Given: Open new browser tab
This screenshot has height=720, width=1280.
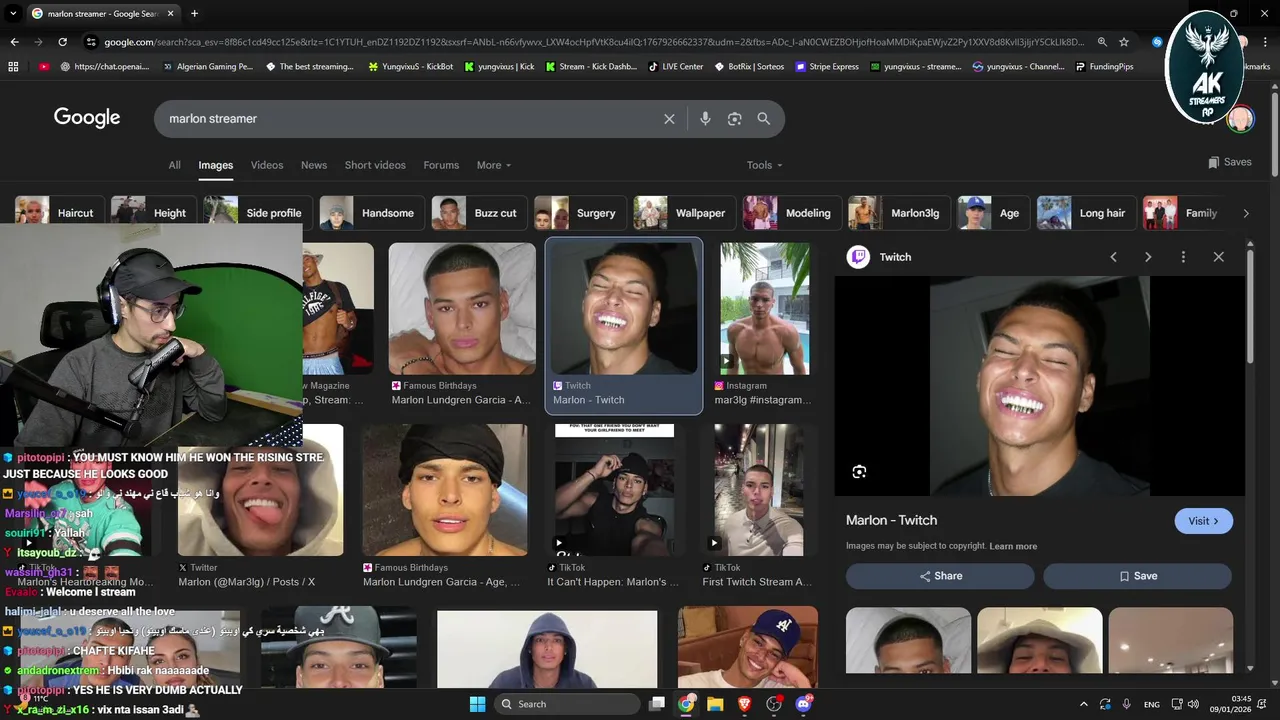Looking at the screenshot, I should pyautogui.click(x=194, y=13).
